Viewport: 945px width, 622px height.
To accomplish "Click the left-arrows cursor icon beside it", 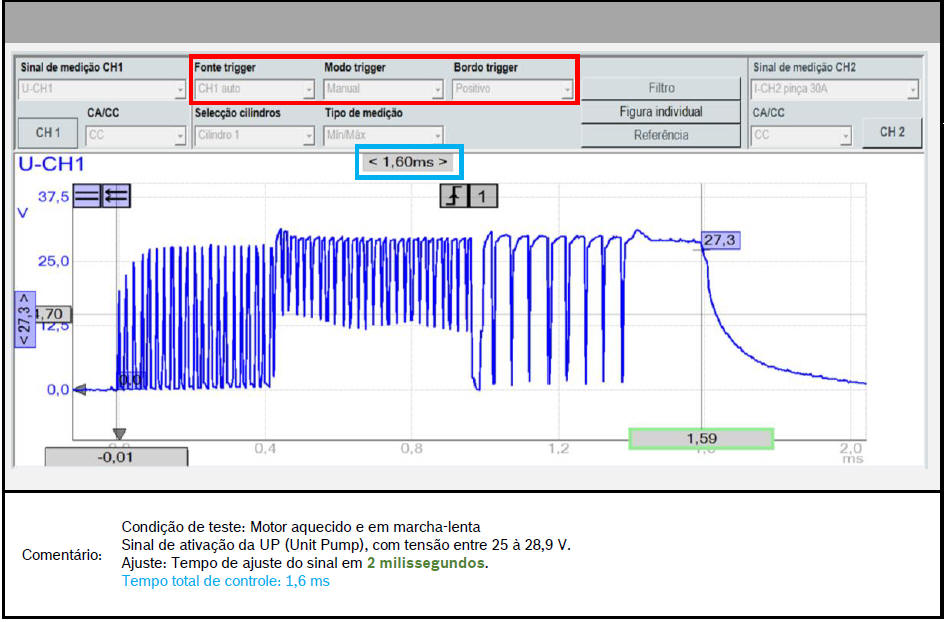I will (x=116, y=197).
